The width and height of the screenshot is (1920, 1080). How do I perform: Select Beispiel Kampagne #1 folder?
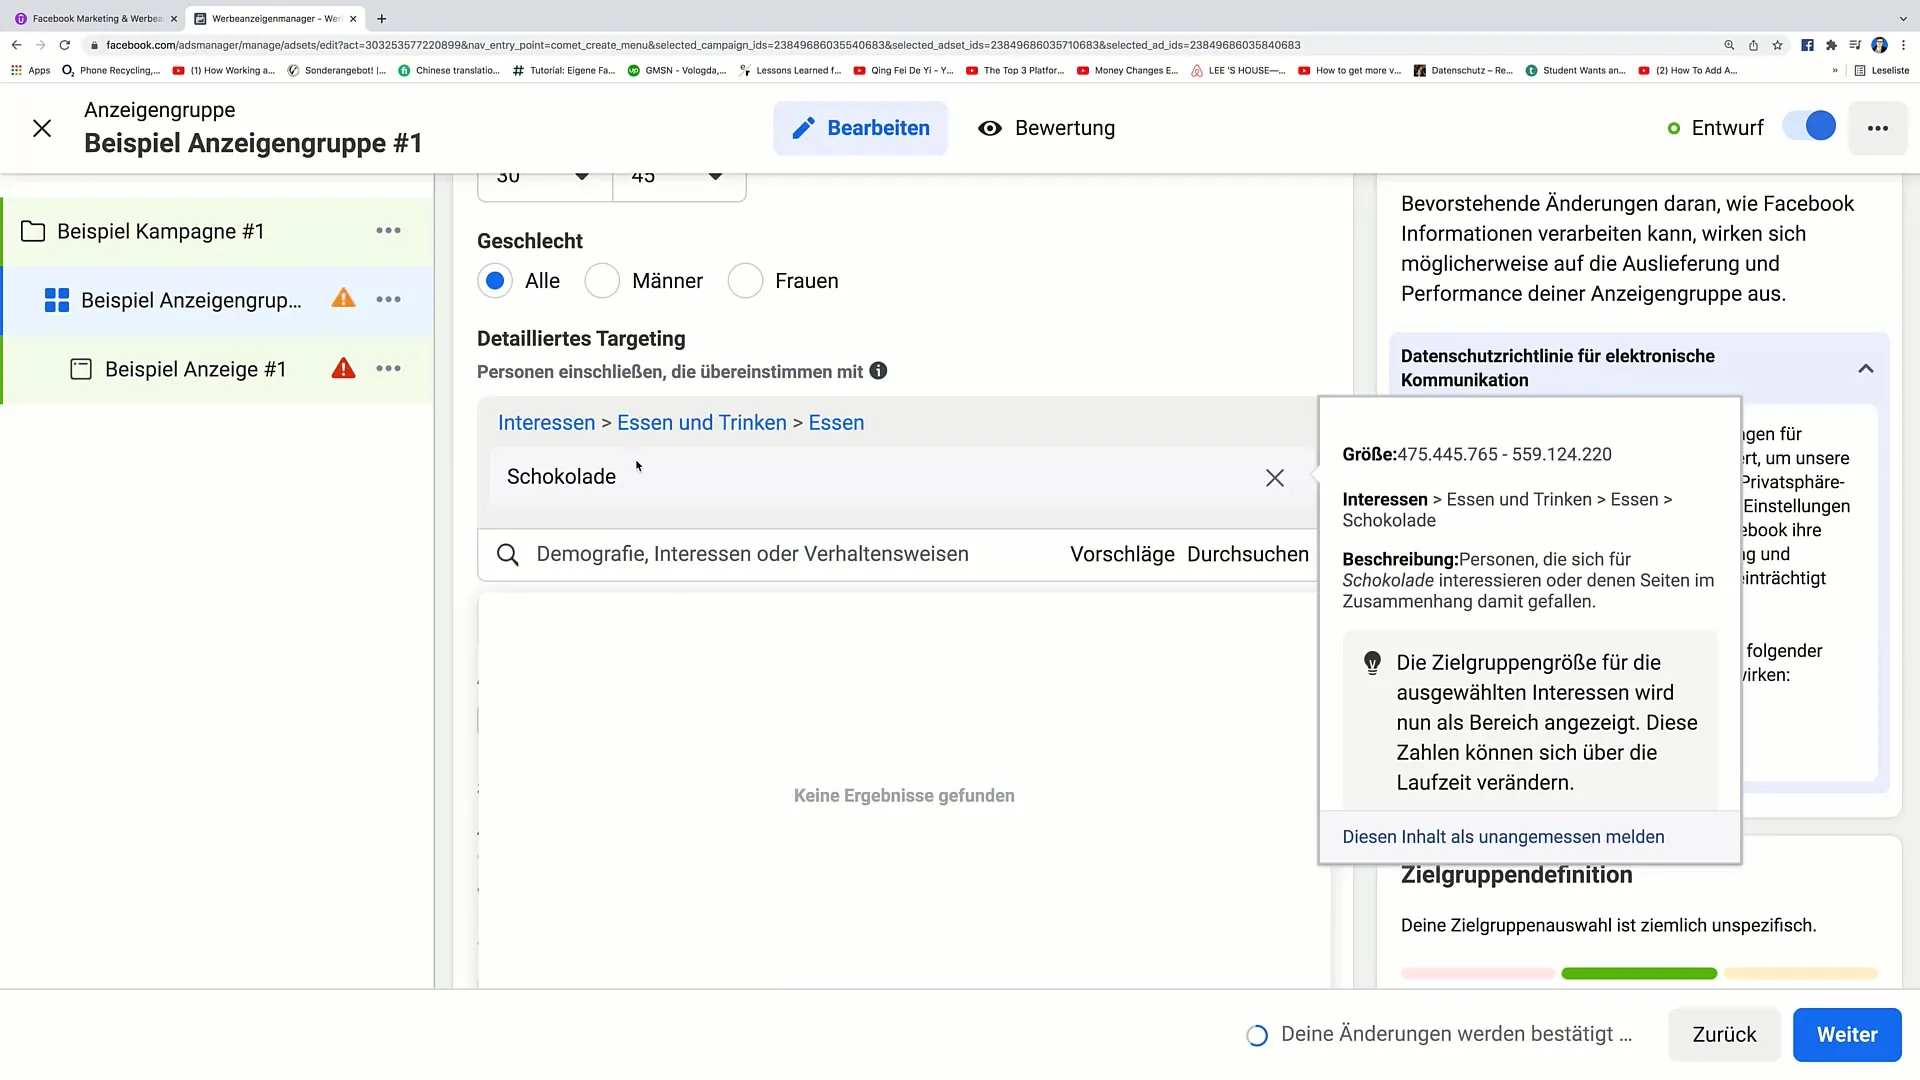(x=160, y=231)
